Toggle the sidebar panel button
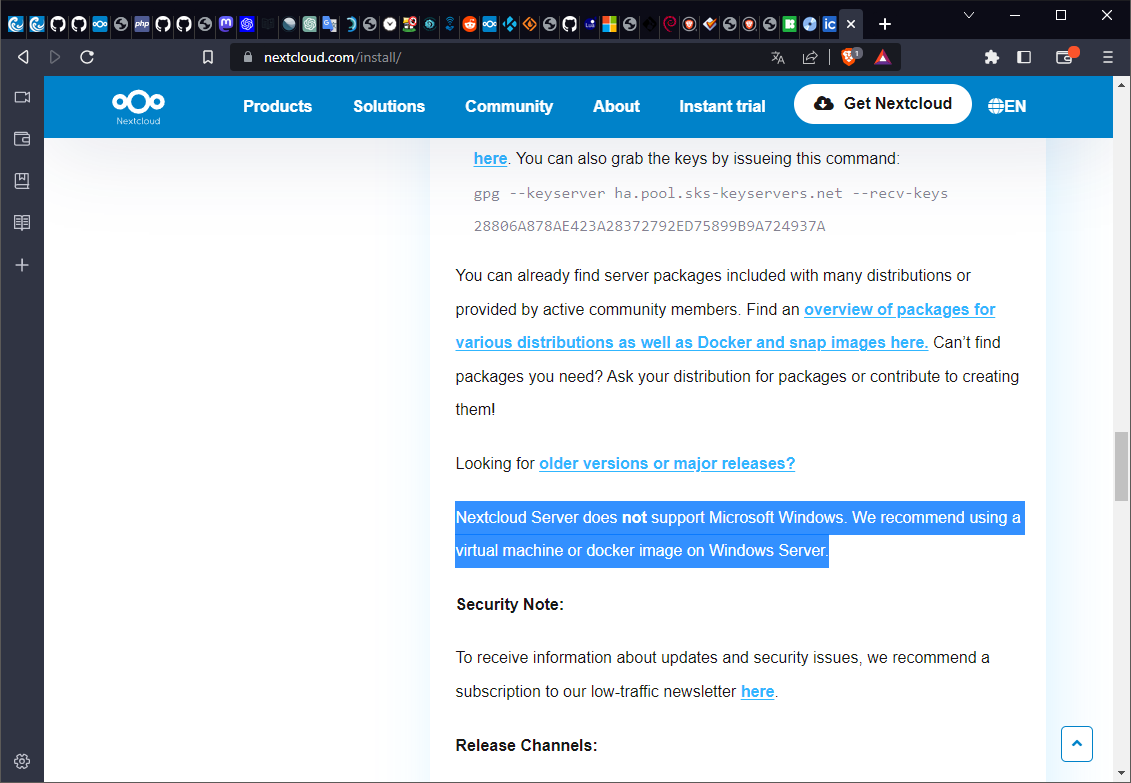Viewport: 1131px width, 783px height. click(1024, 57)
